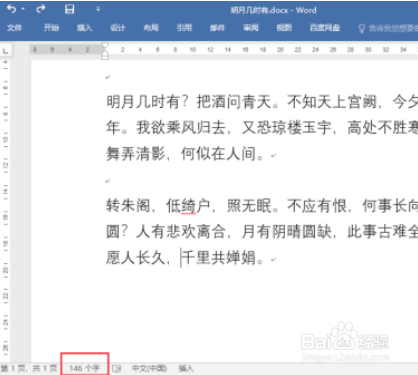Open the Customize Quick Access Toolbar dropdown
This screenshot has height=375, width=418.
(98, 9)
